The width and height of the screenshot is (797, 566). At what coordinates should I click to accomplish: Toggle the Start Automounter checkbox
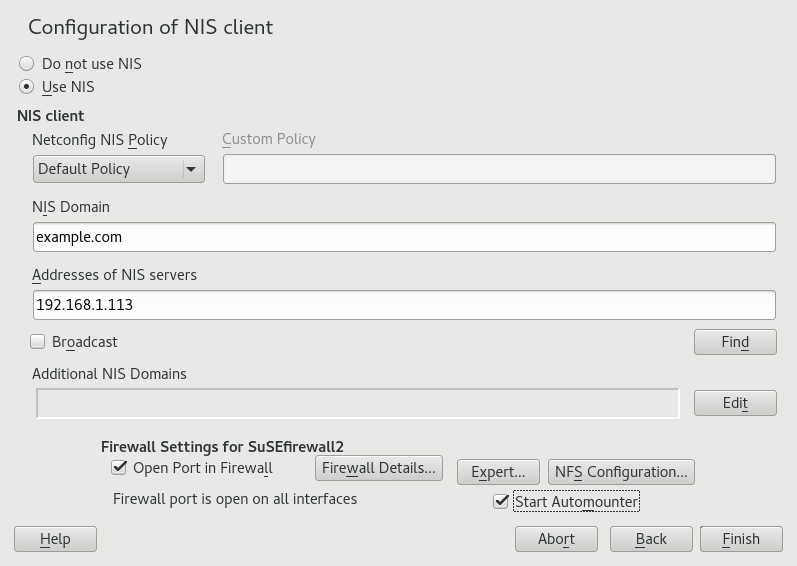tap(502, 501)
